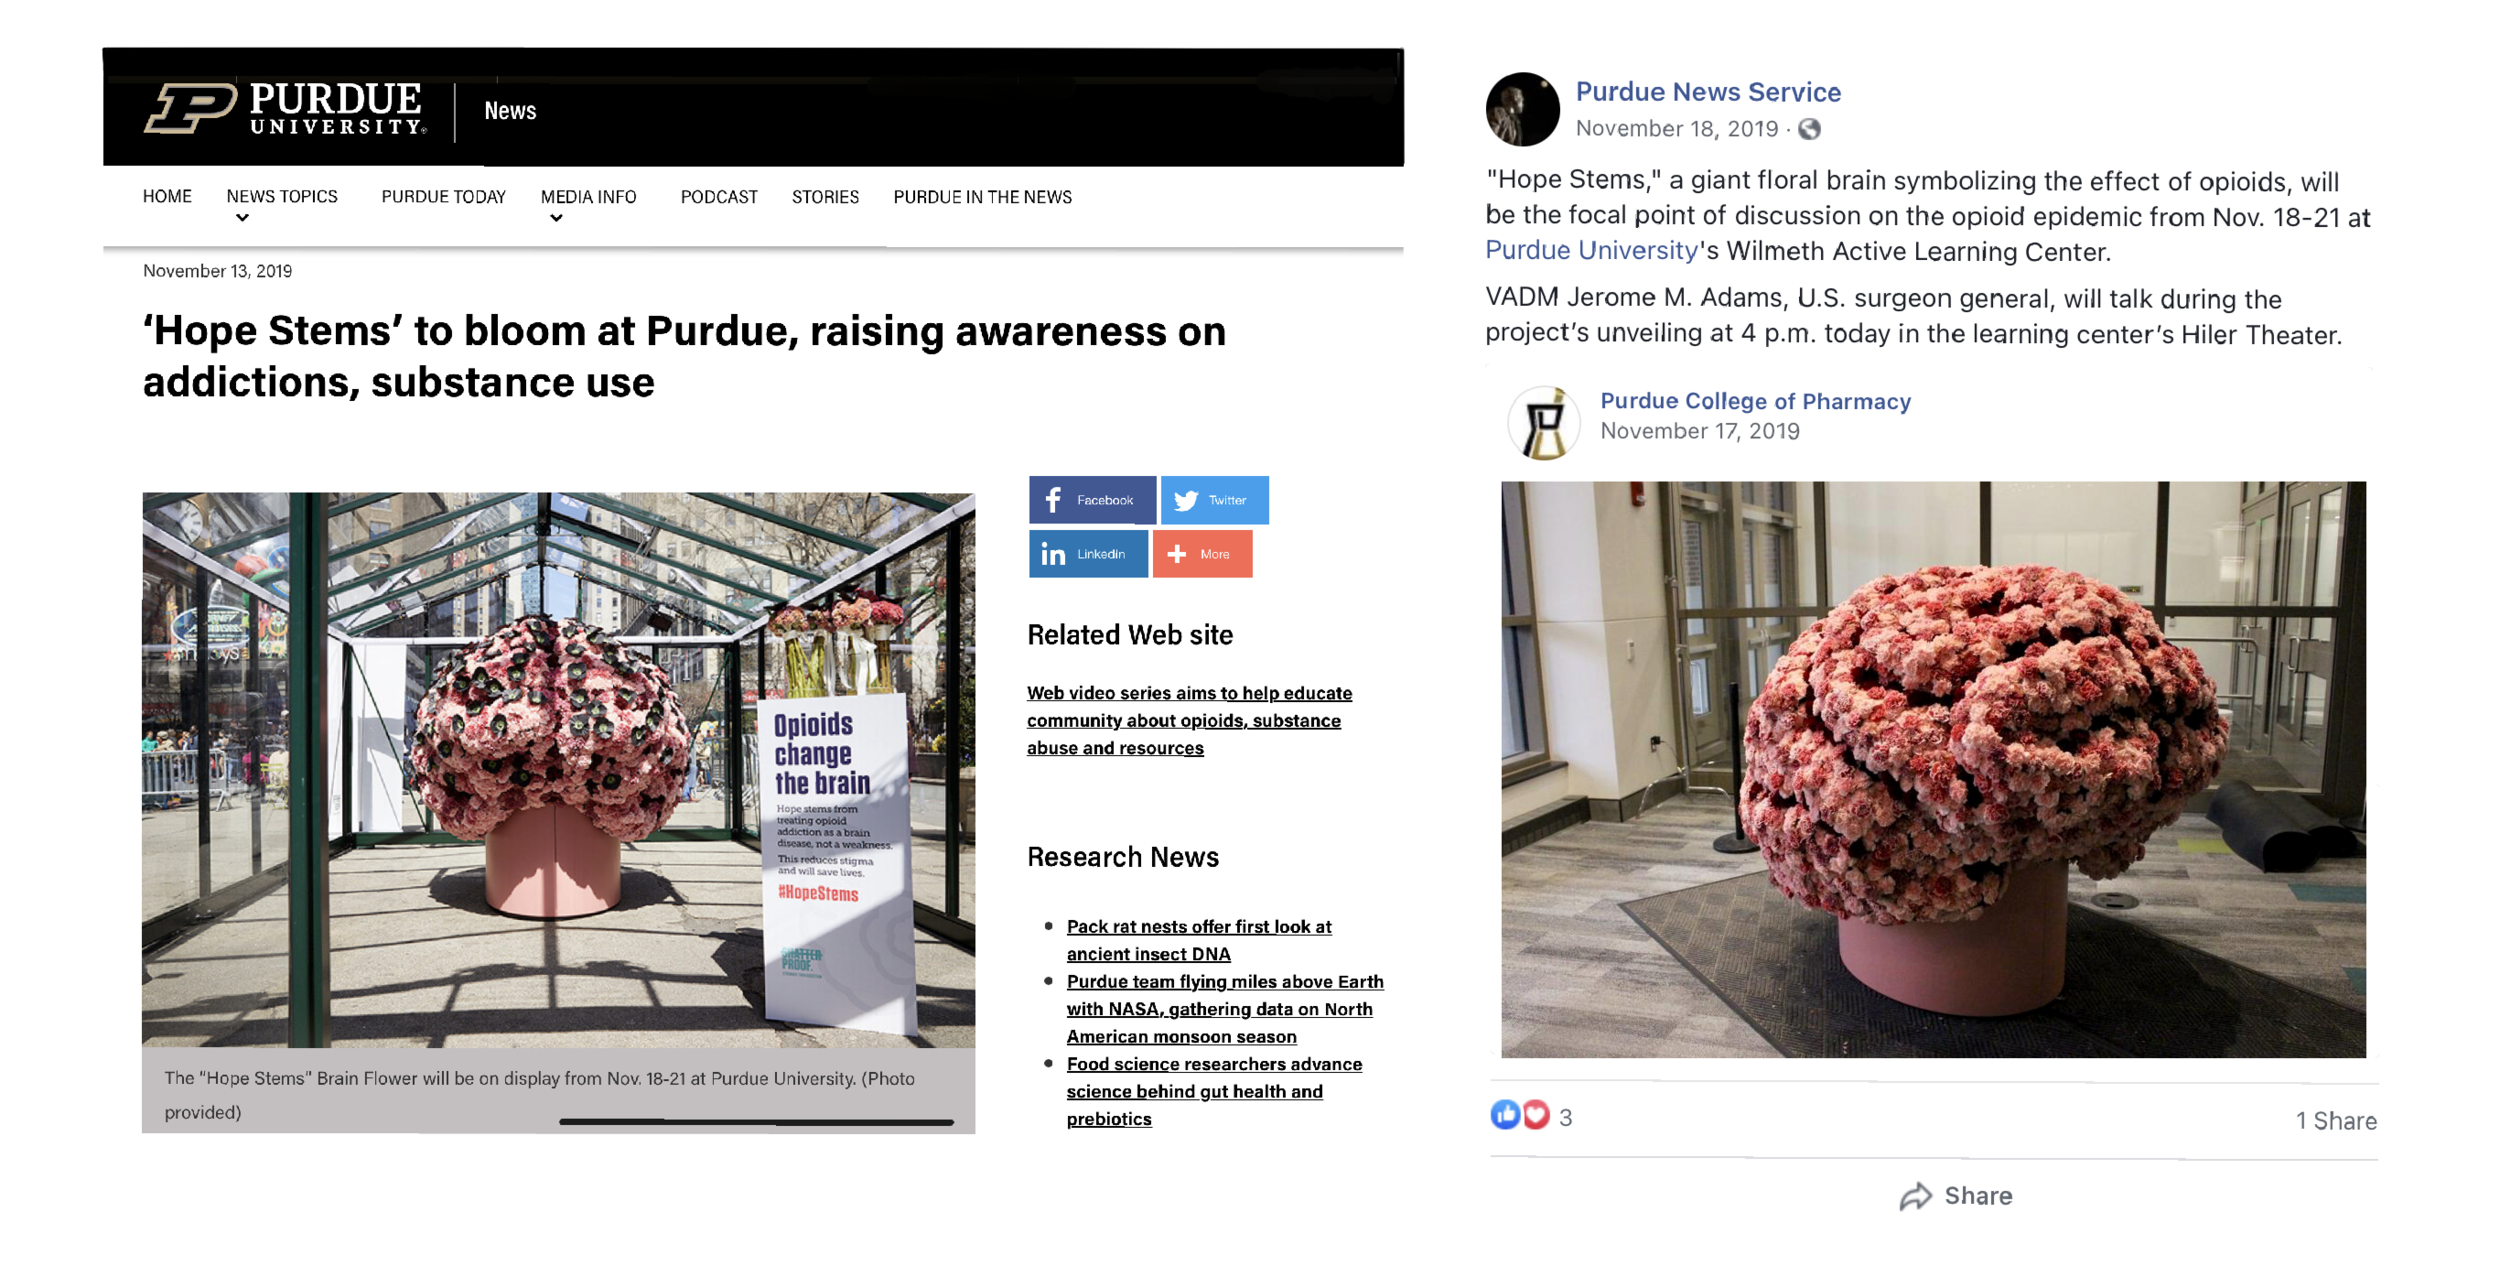2500x1266 pixels.
Task: Go to Purdue Today menu item
Action: (x=443, y=197)
